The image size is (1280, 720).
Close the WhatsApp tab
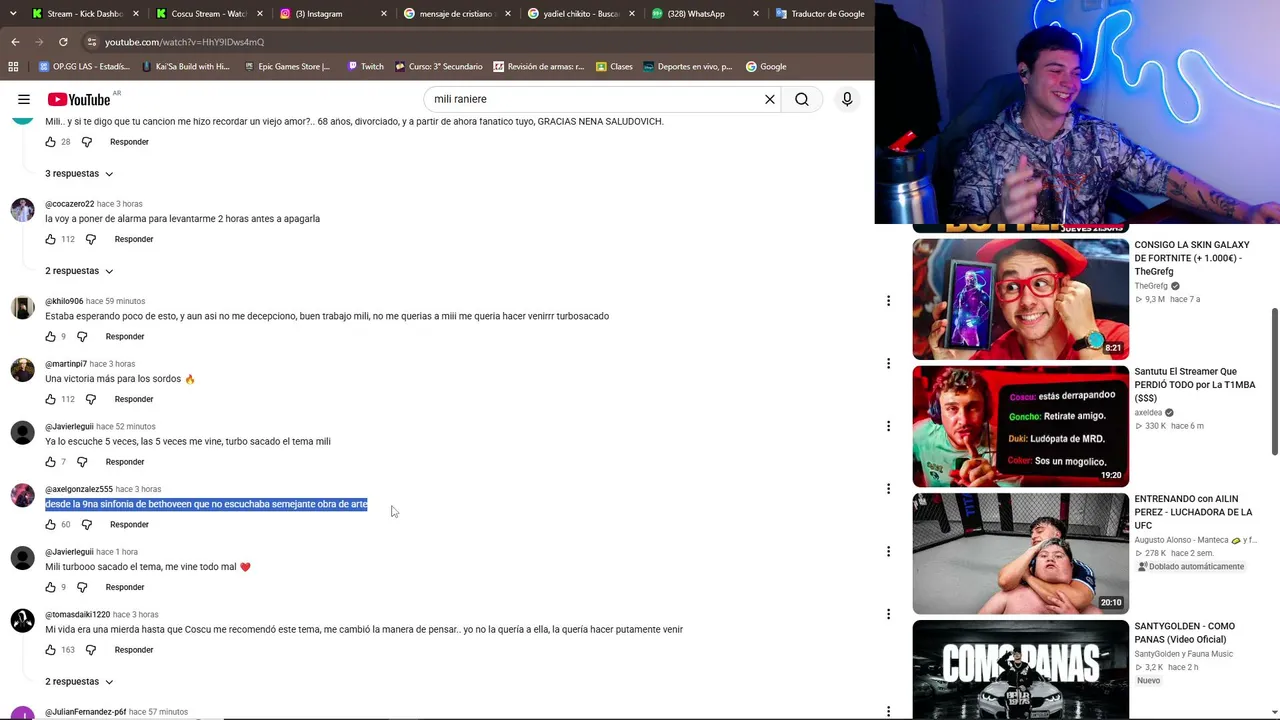coord(755,14)
